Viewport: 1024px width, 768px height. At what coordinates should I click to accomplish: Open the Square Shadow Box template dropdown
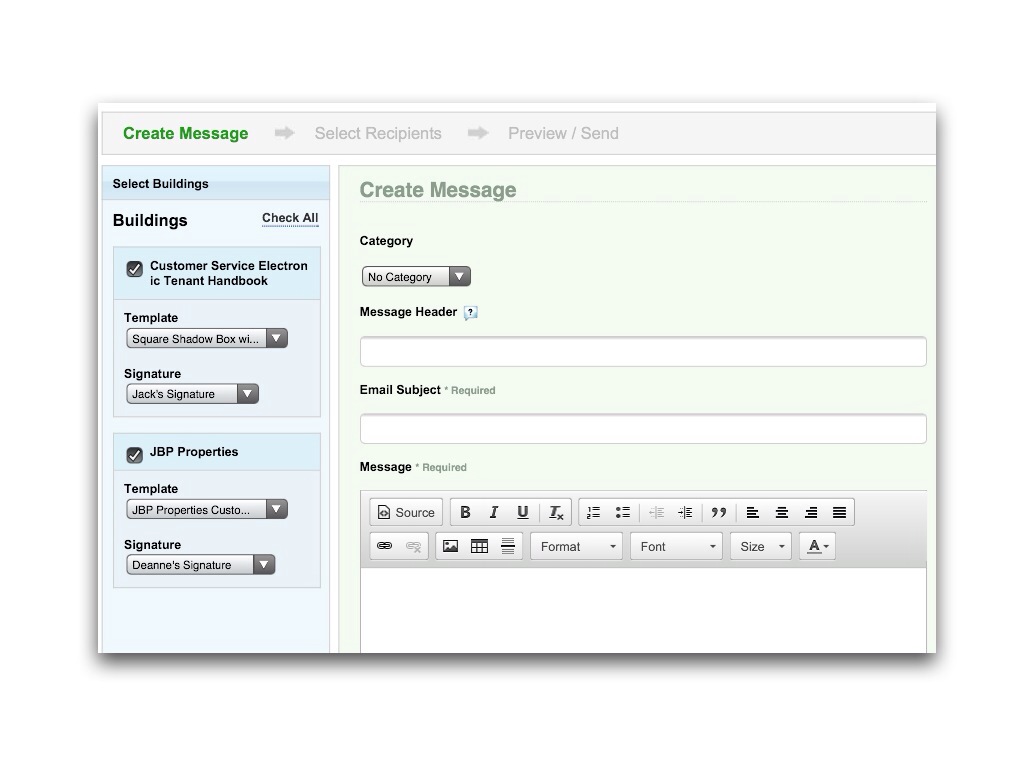click(207, 339)
